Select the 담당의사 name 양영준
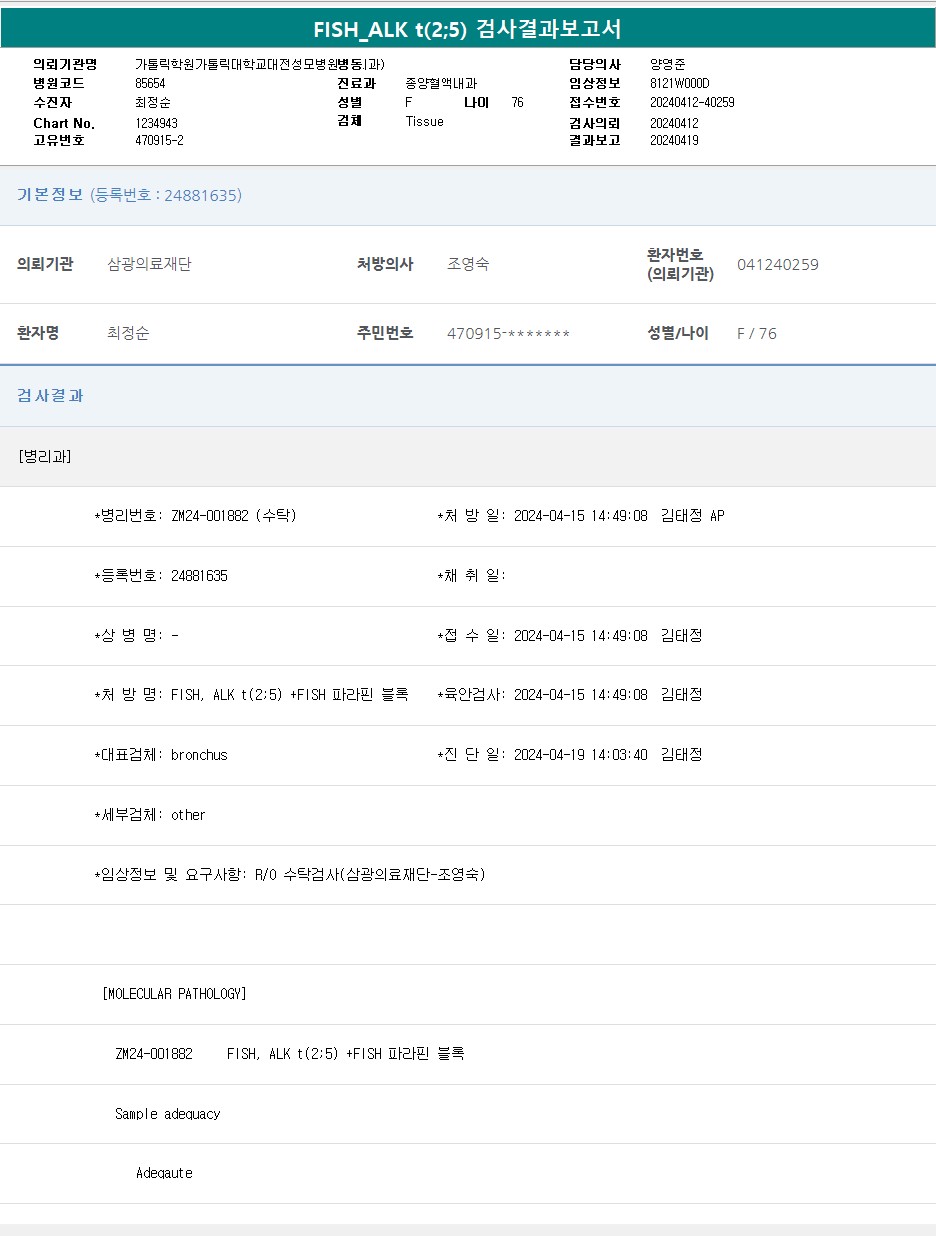The image size is (936, 1236). pyautogui.click(x=667, y=64)
